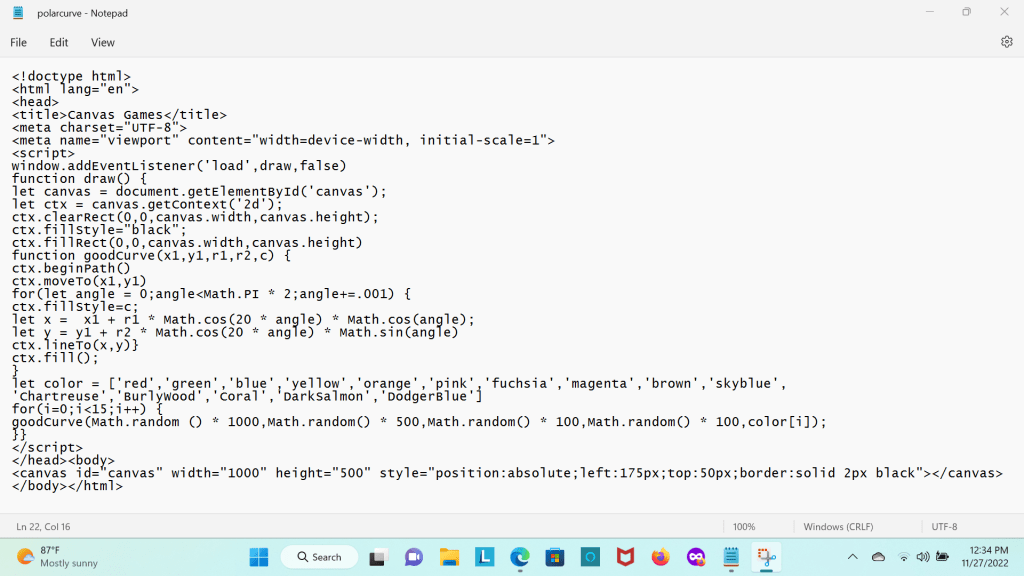This screenshot has height=576, width=1024.
Task: Open the weather widget showing 87°F
Action: 58,557
